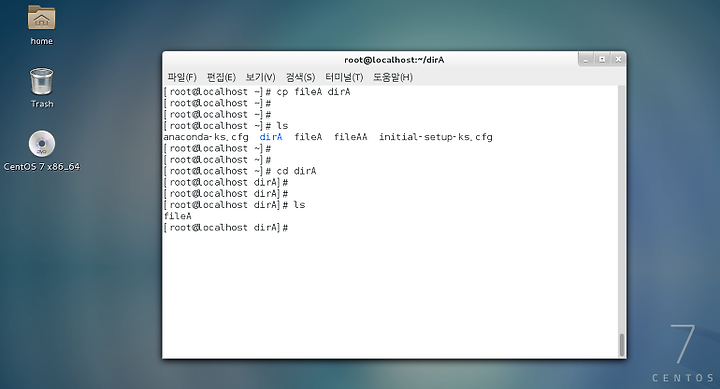Open the 편집(E) menu in the terminal
This screenshot has height=389, width=720.
(221, 77)
